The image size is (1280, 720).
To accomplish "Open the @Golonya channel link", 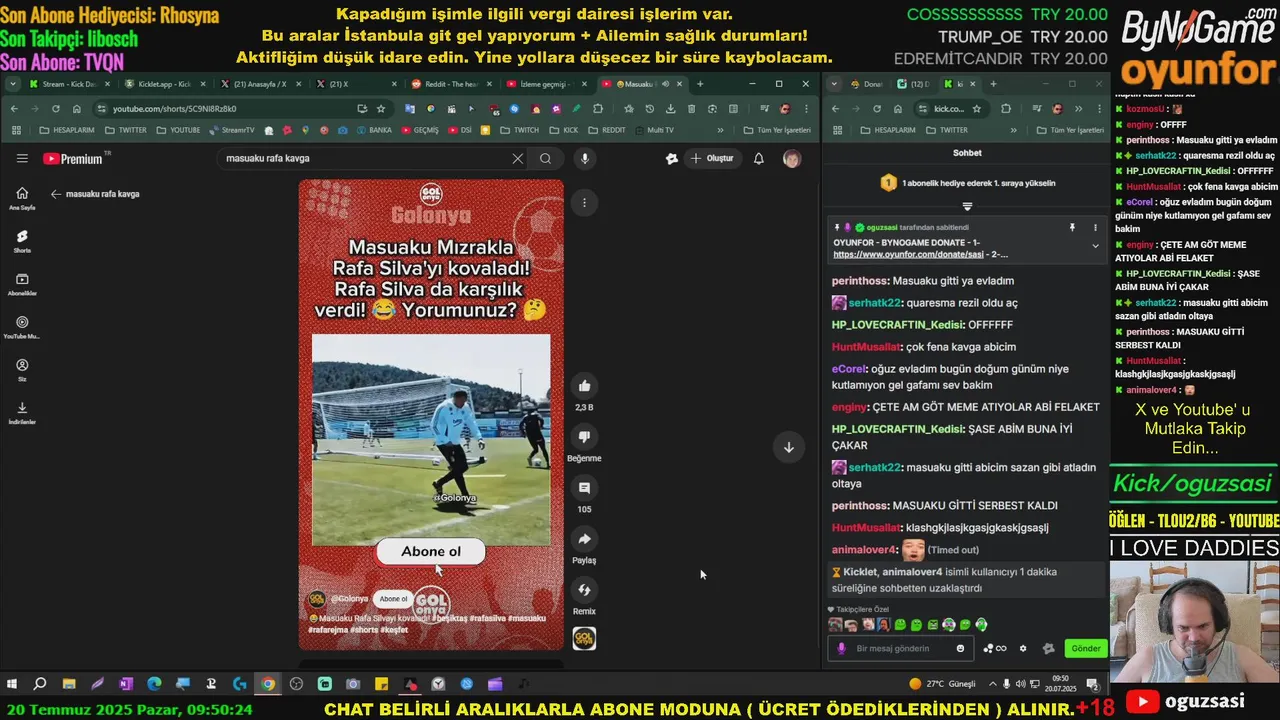I will point(350,599).
